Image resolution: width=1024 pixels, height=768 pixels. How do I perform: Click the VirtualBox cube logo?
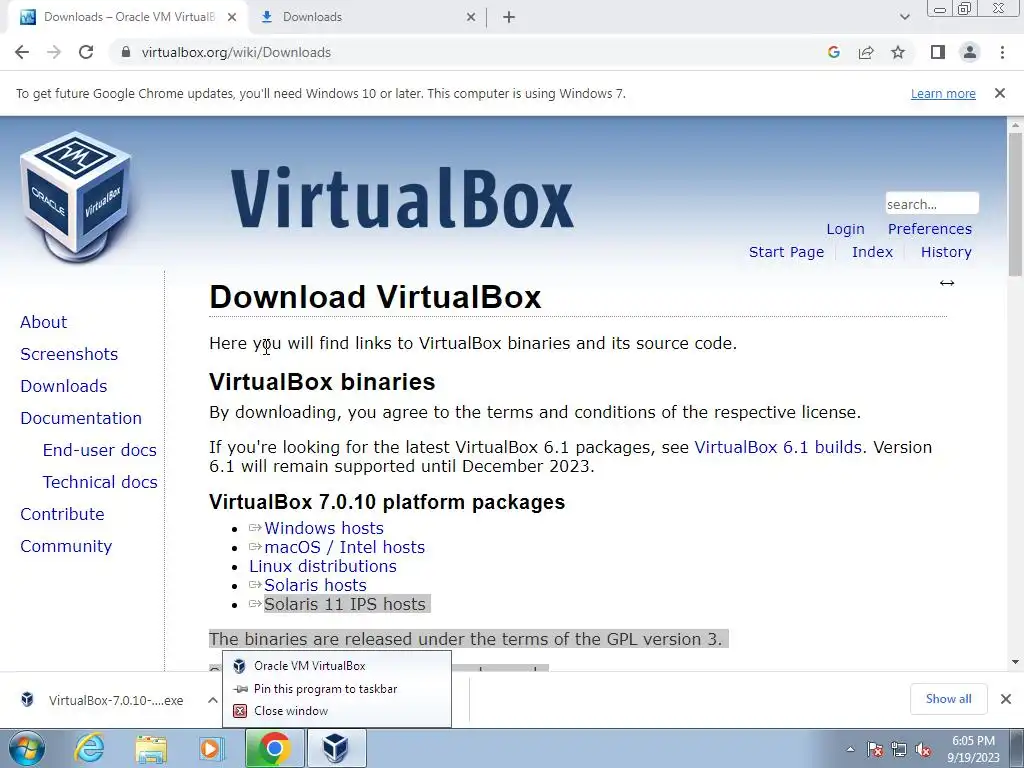[x=76, y=196]
